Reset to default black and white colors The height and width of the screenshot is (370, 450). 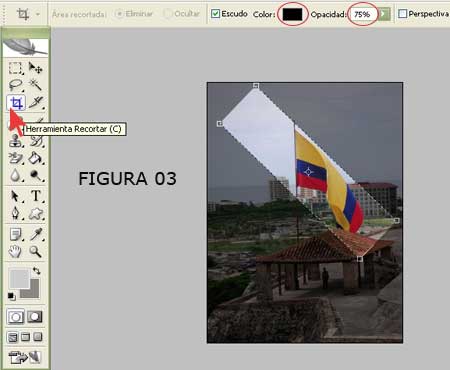pos(11,296)
